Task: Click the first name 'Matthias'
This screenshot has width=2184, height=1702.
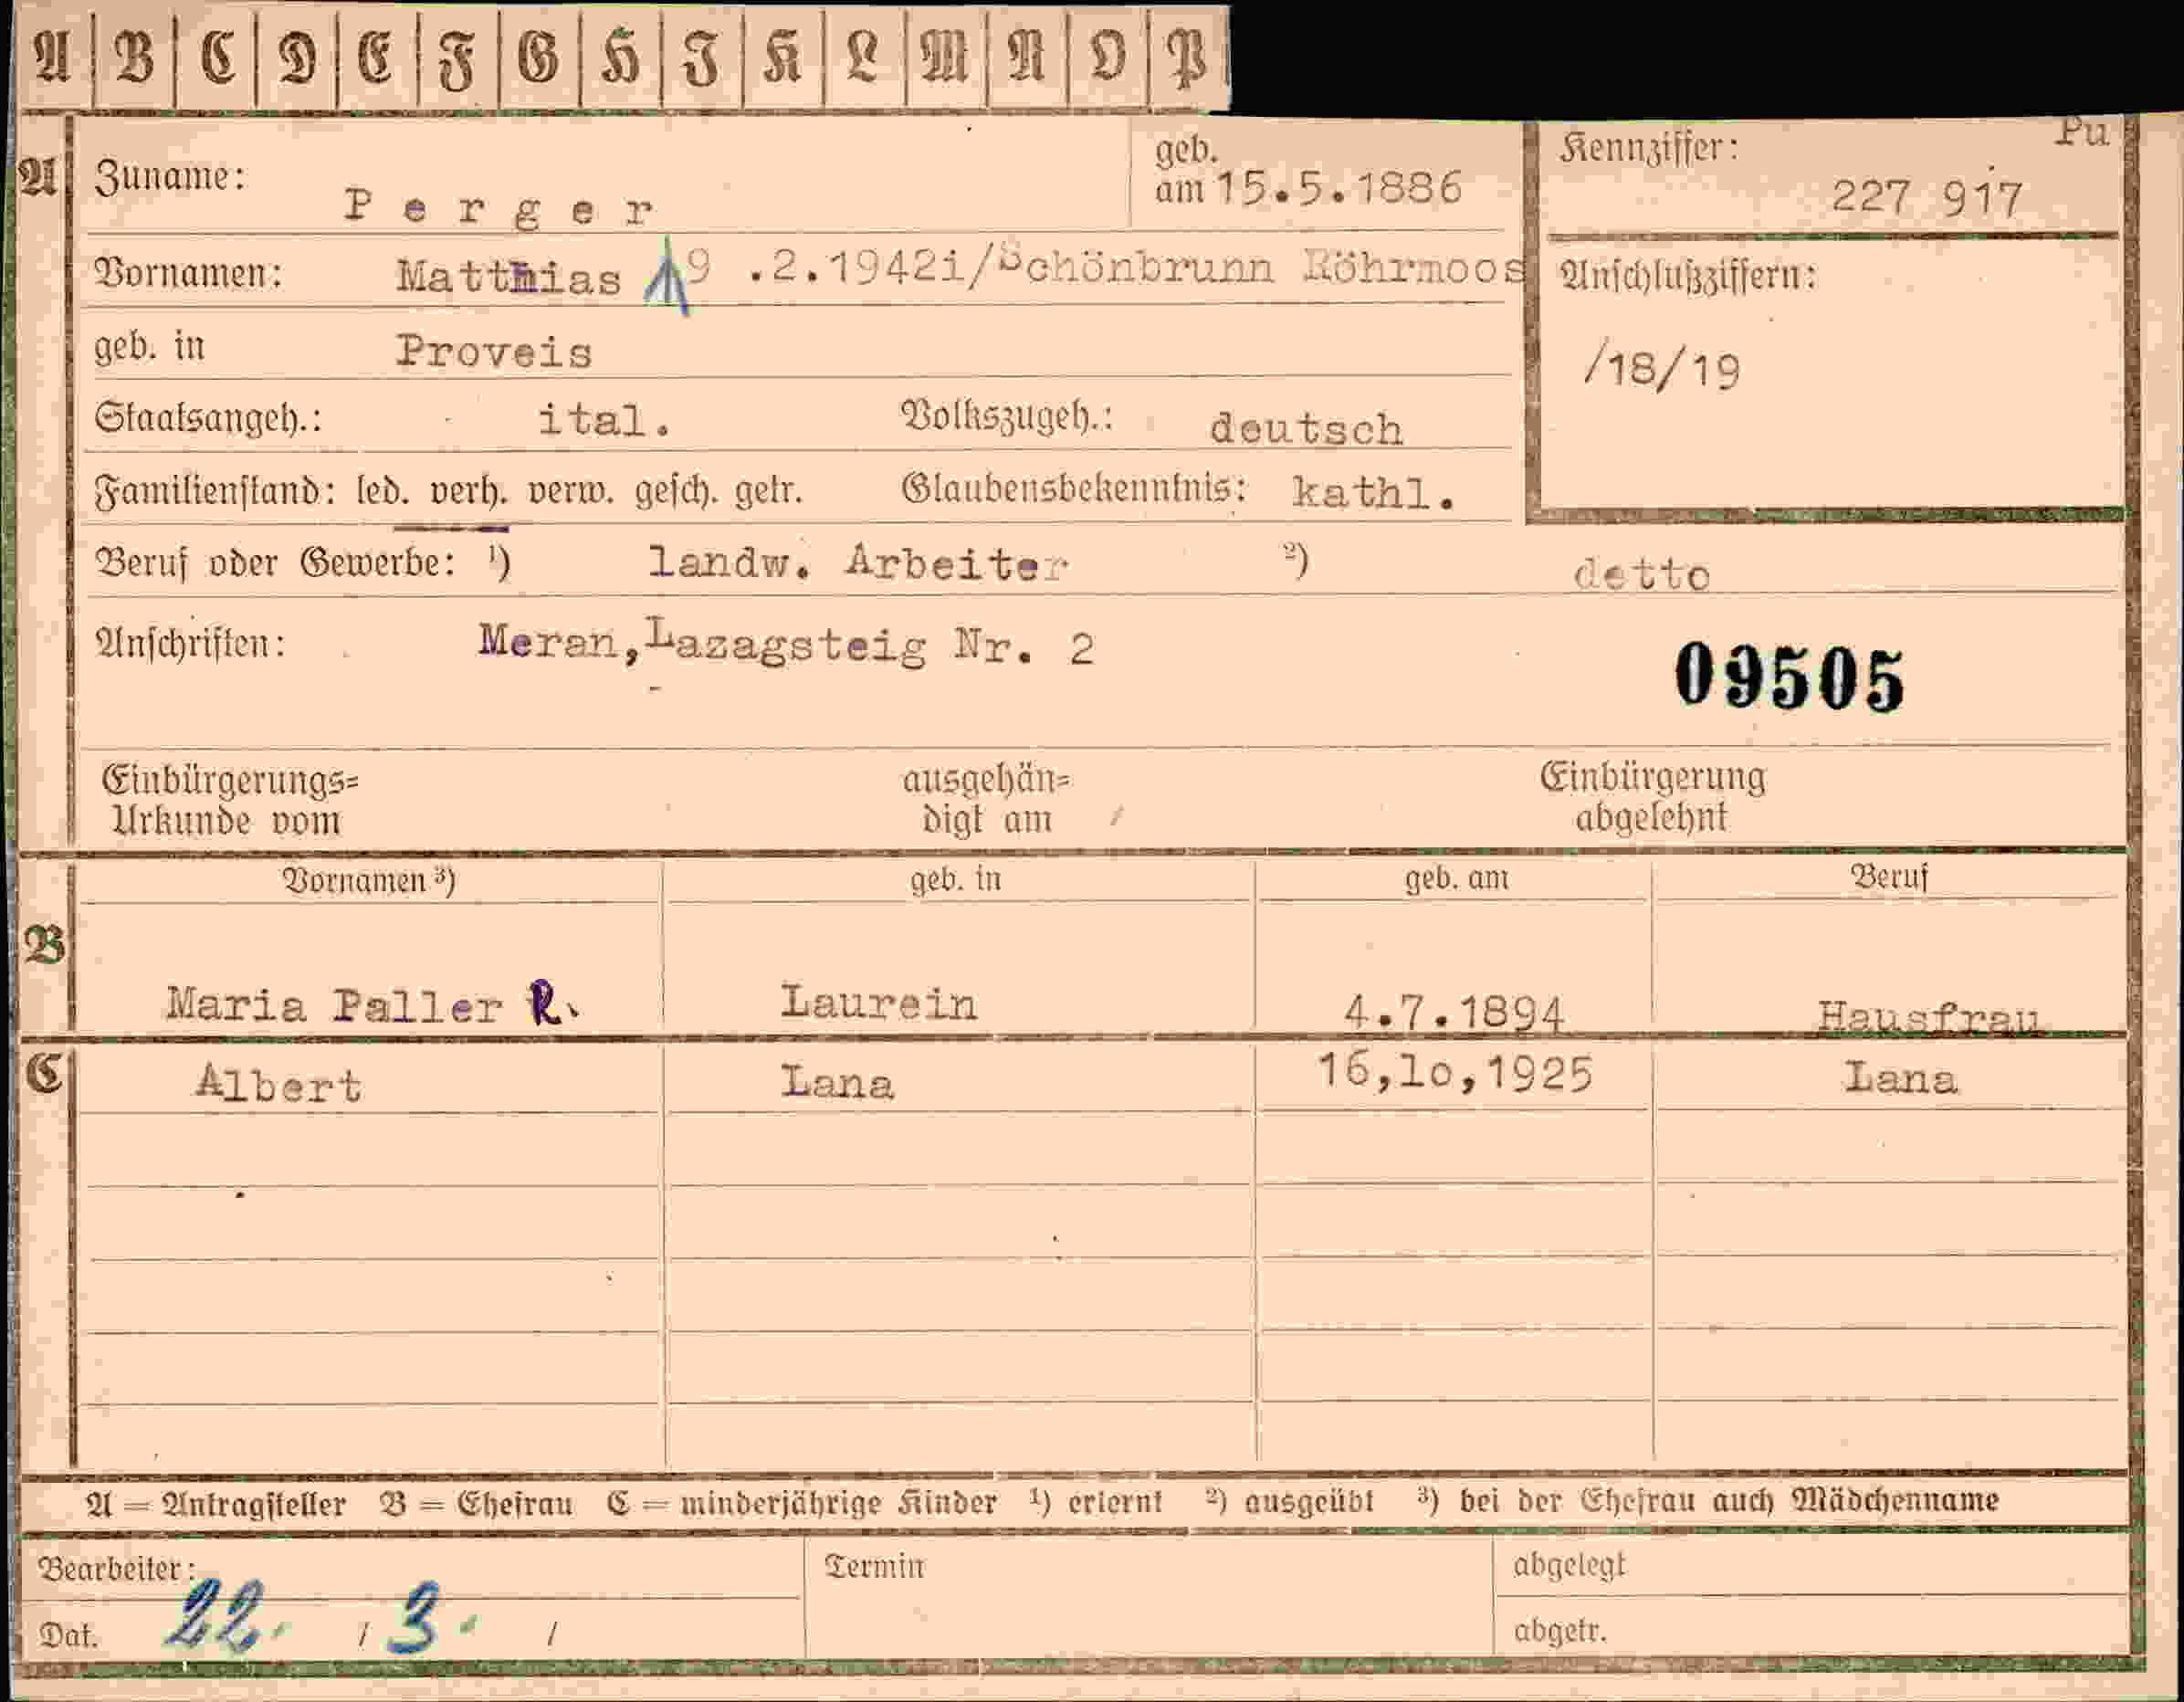Action: point(508,277)
